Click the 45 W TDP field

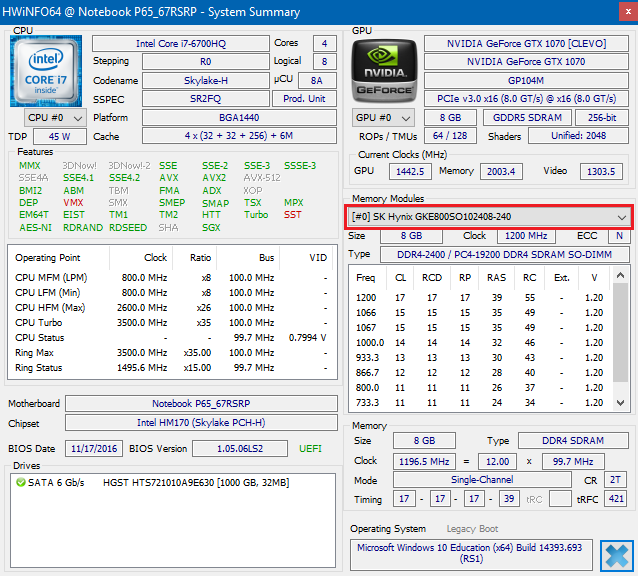pyautogui.click(x=60, y=136)
